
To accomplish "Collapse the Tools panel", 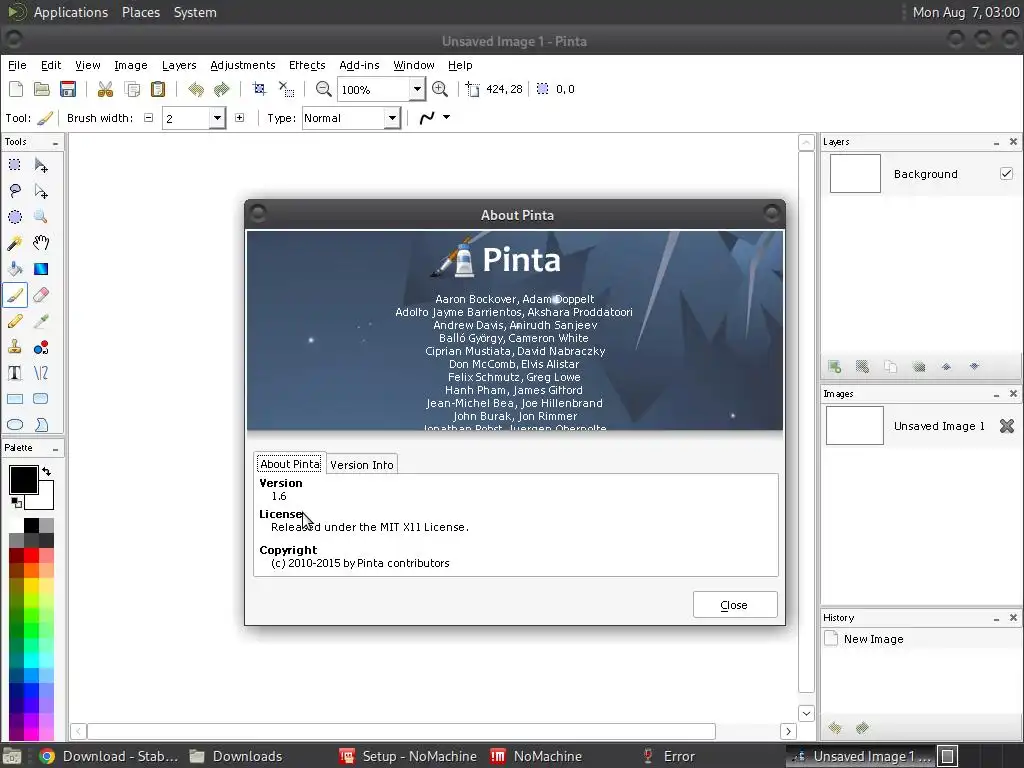I will coord(56,142).
